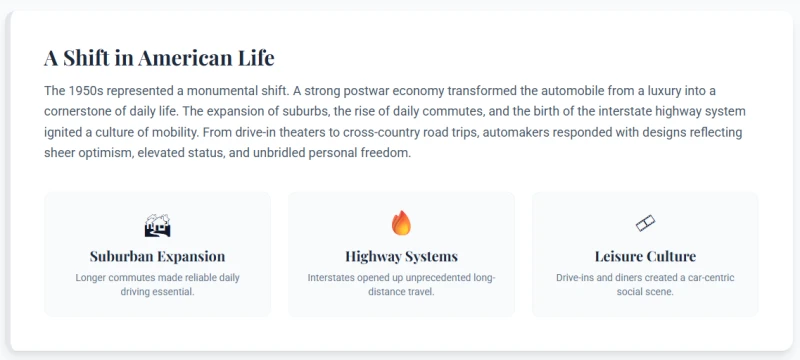The image size is (800, 360).
Task: Click the film strip icon
Action: (645, 223)
